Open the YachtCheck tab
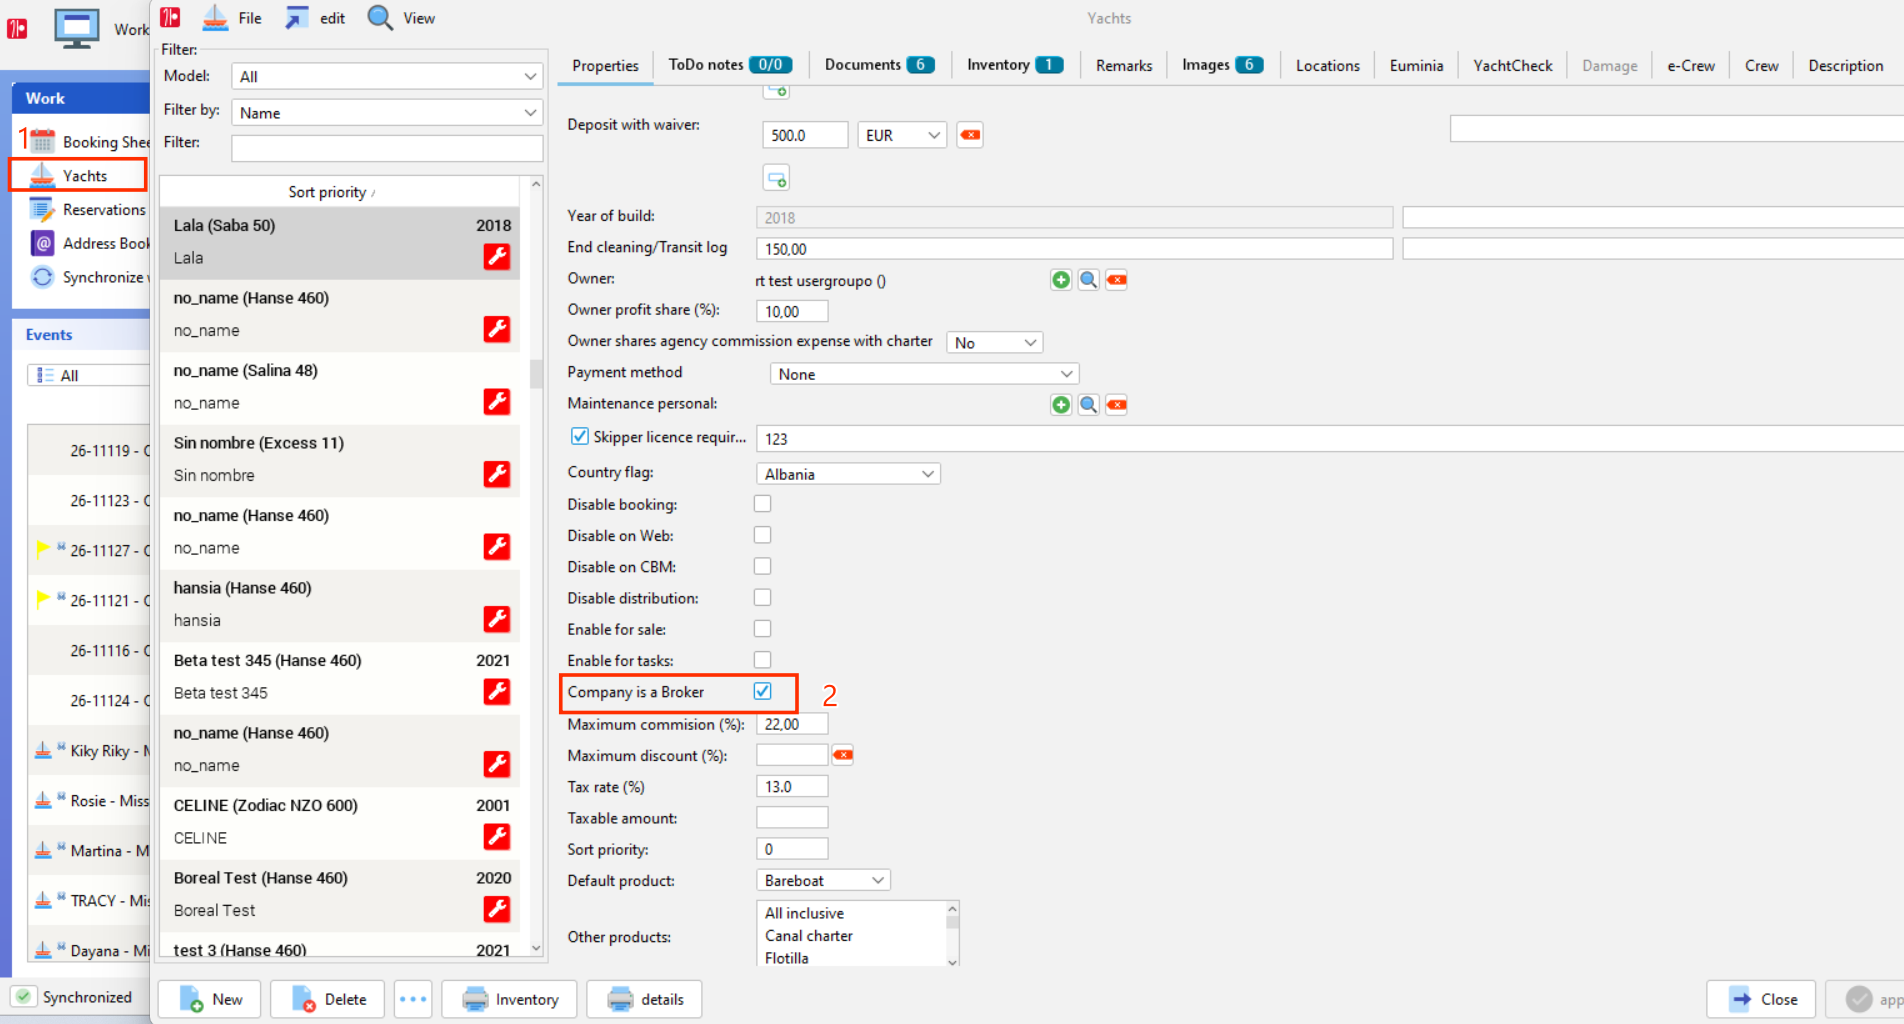This screenshot has height=1024, width=1904. (x=1512, y=66)
